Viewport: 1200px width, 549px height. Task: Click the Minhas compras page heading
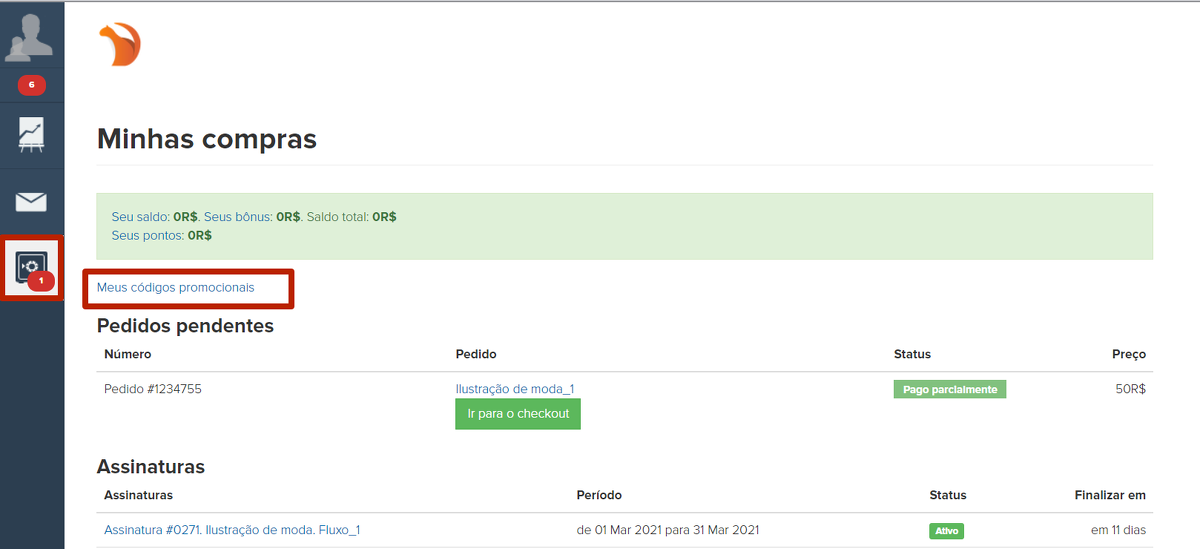[206, 139]
